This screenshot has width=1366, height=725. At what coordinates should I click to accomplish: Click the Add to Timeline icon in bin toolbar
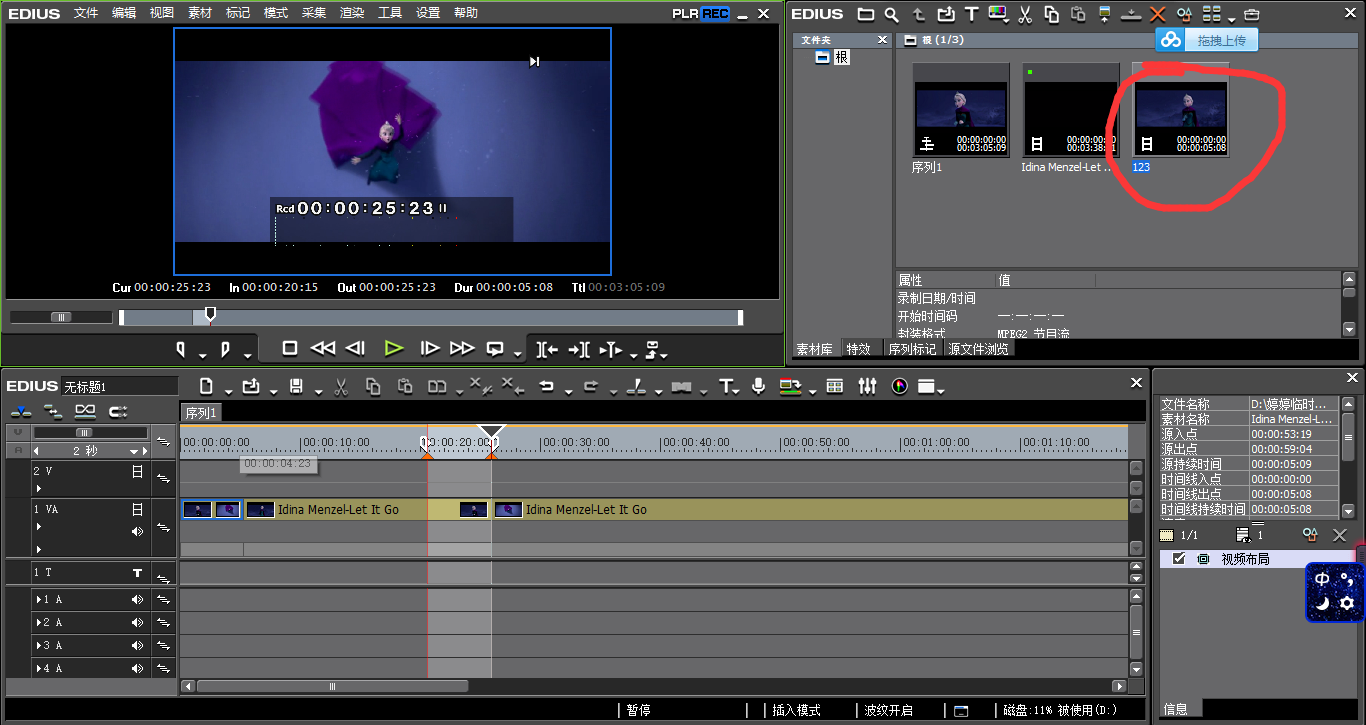pos(1131,14)
